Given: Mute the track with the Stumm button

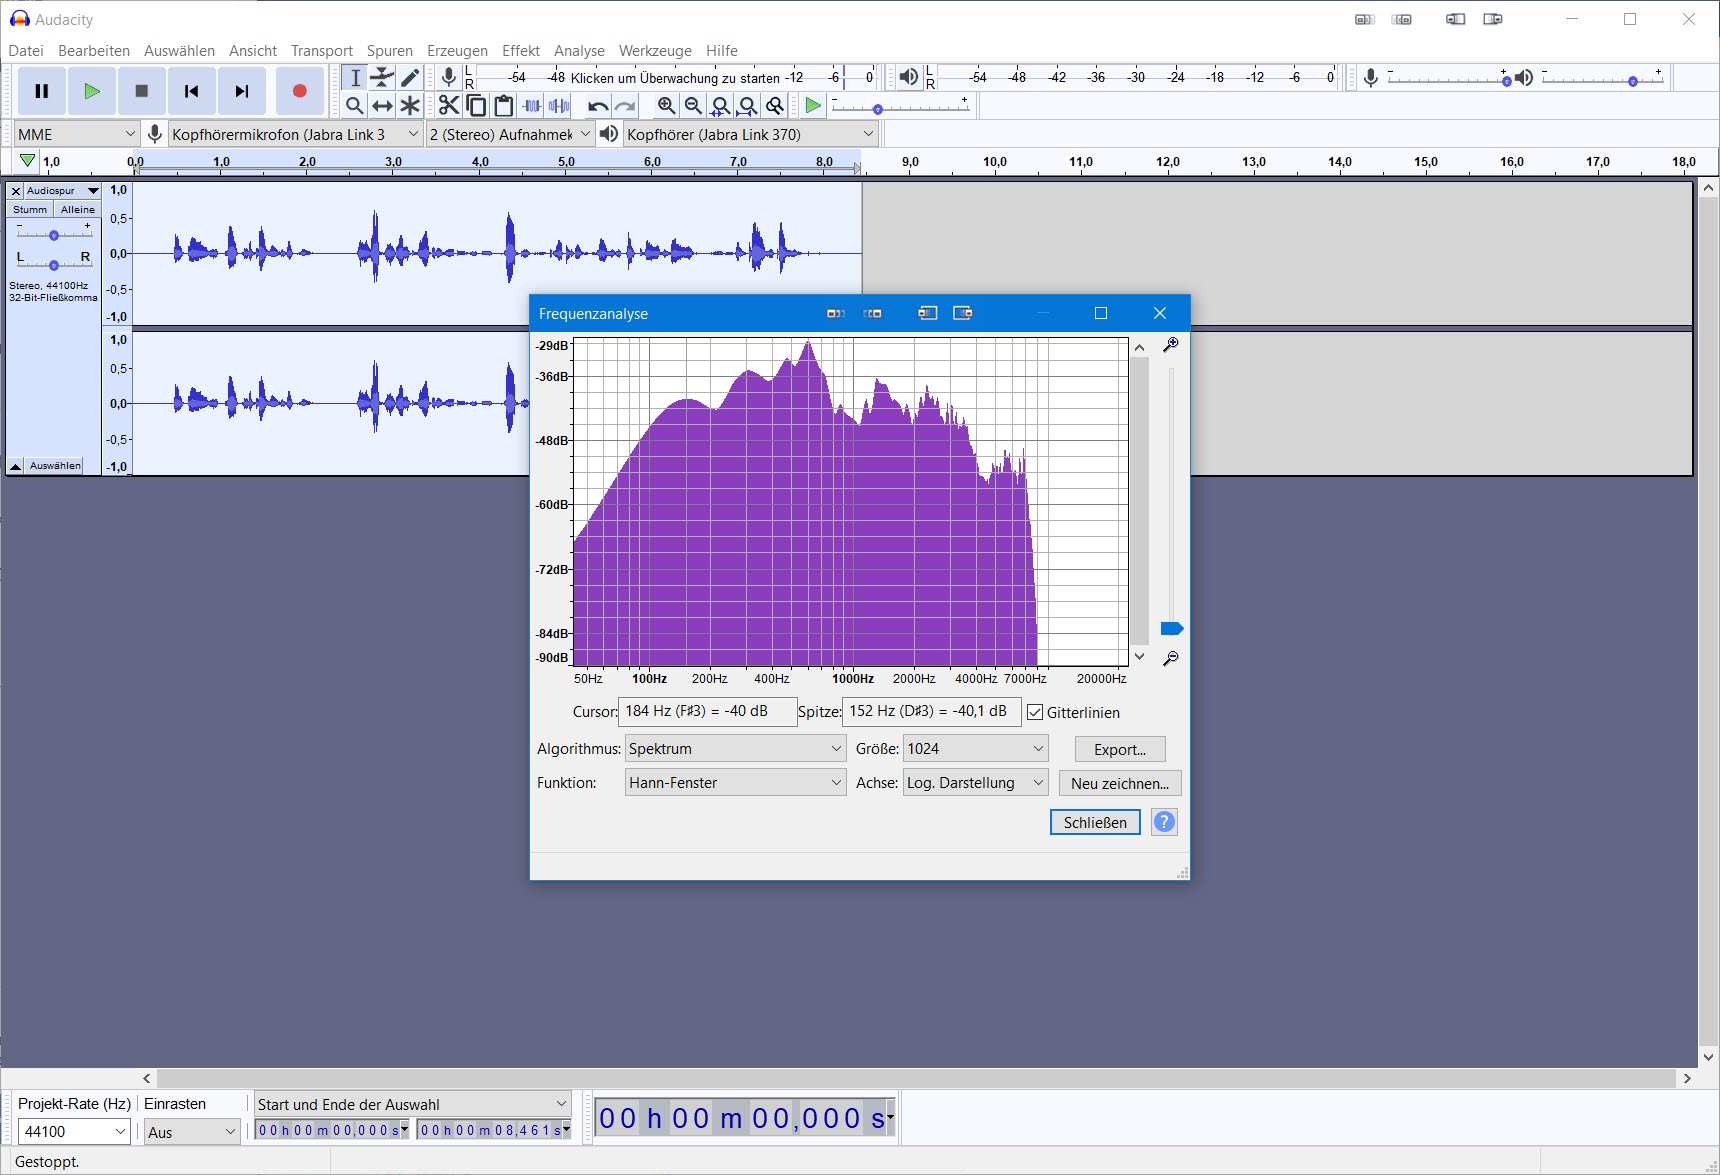Looking at the screenshot, I should [30, 209].
